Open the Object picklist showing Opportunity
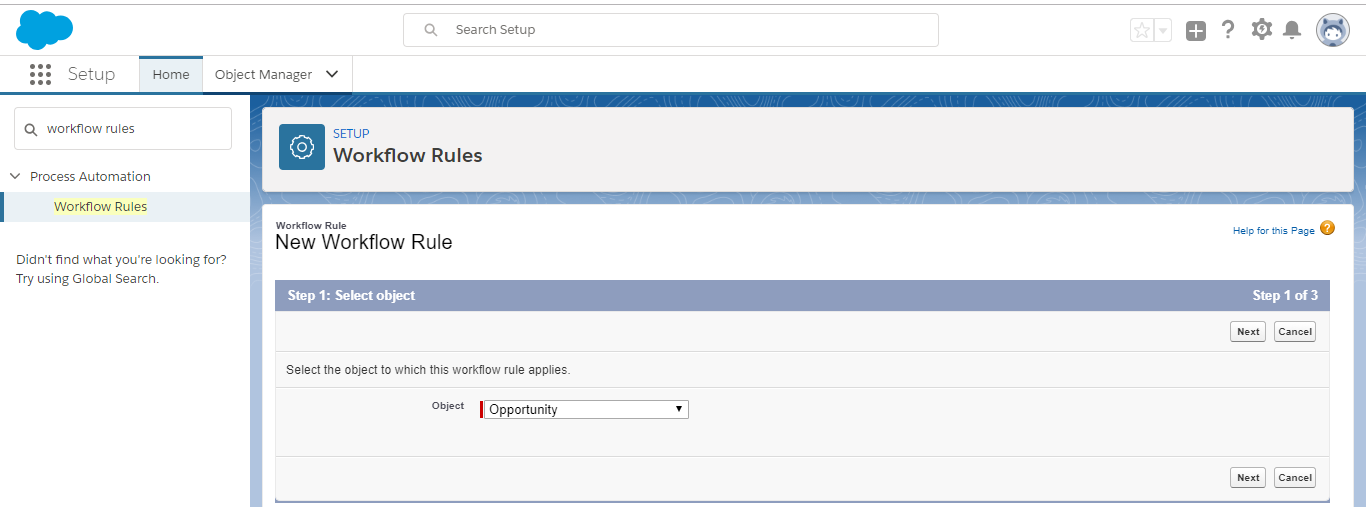The width and height of the screenshot is (1366, 507). click(586, 409)
